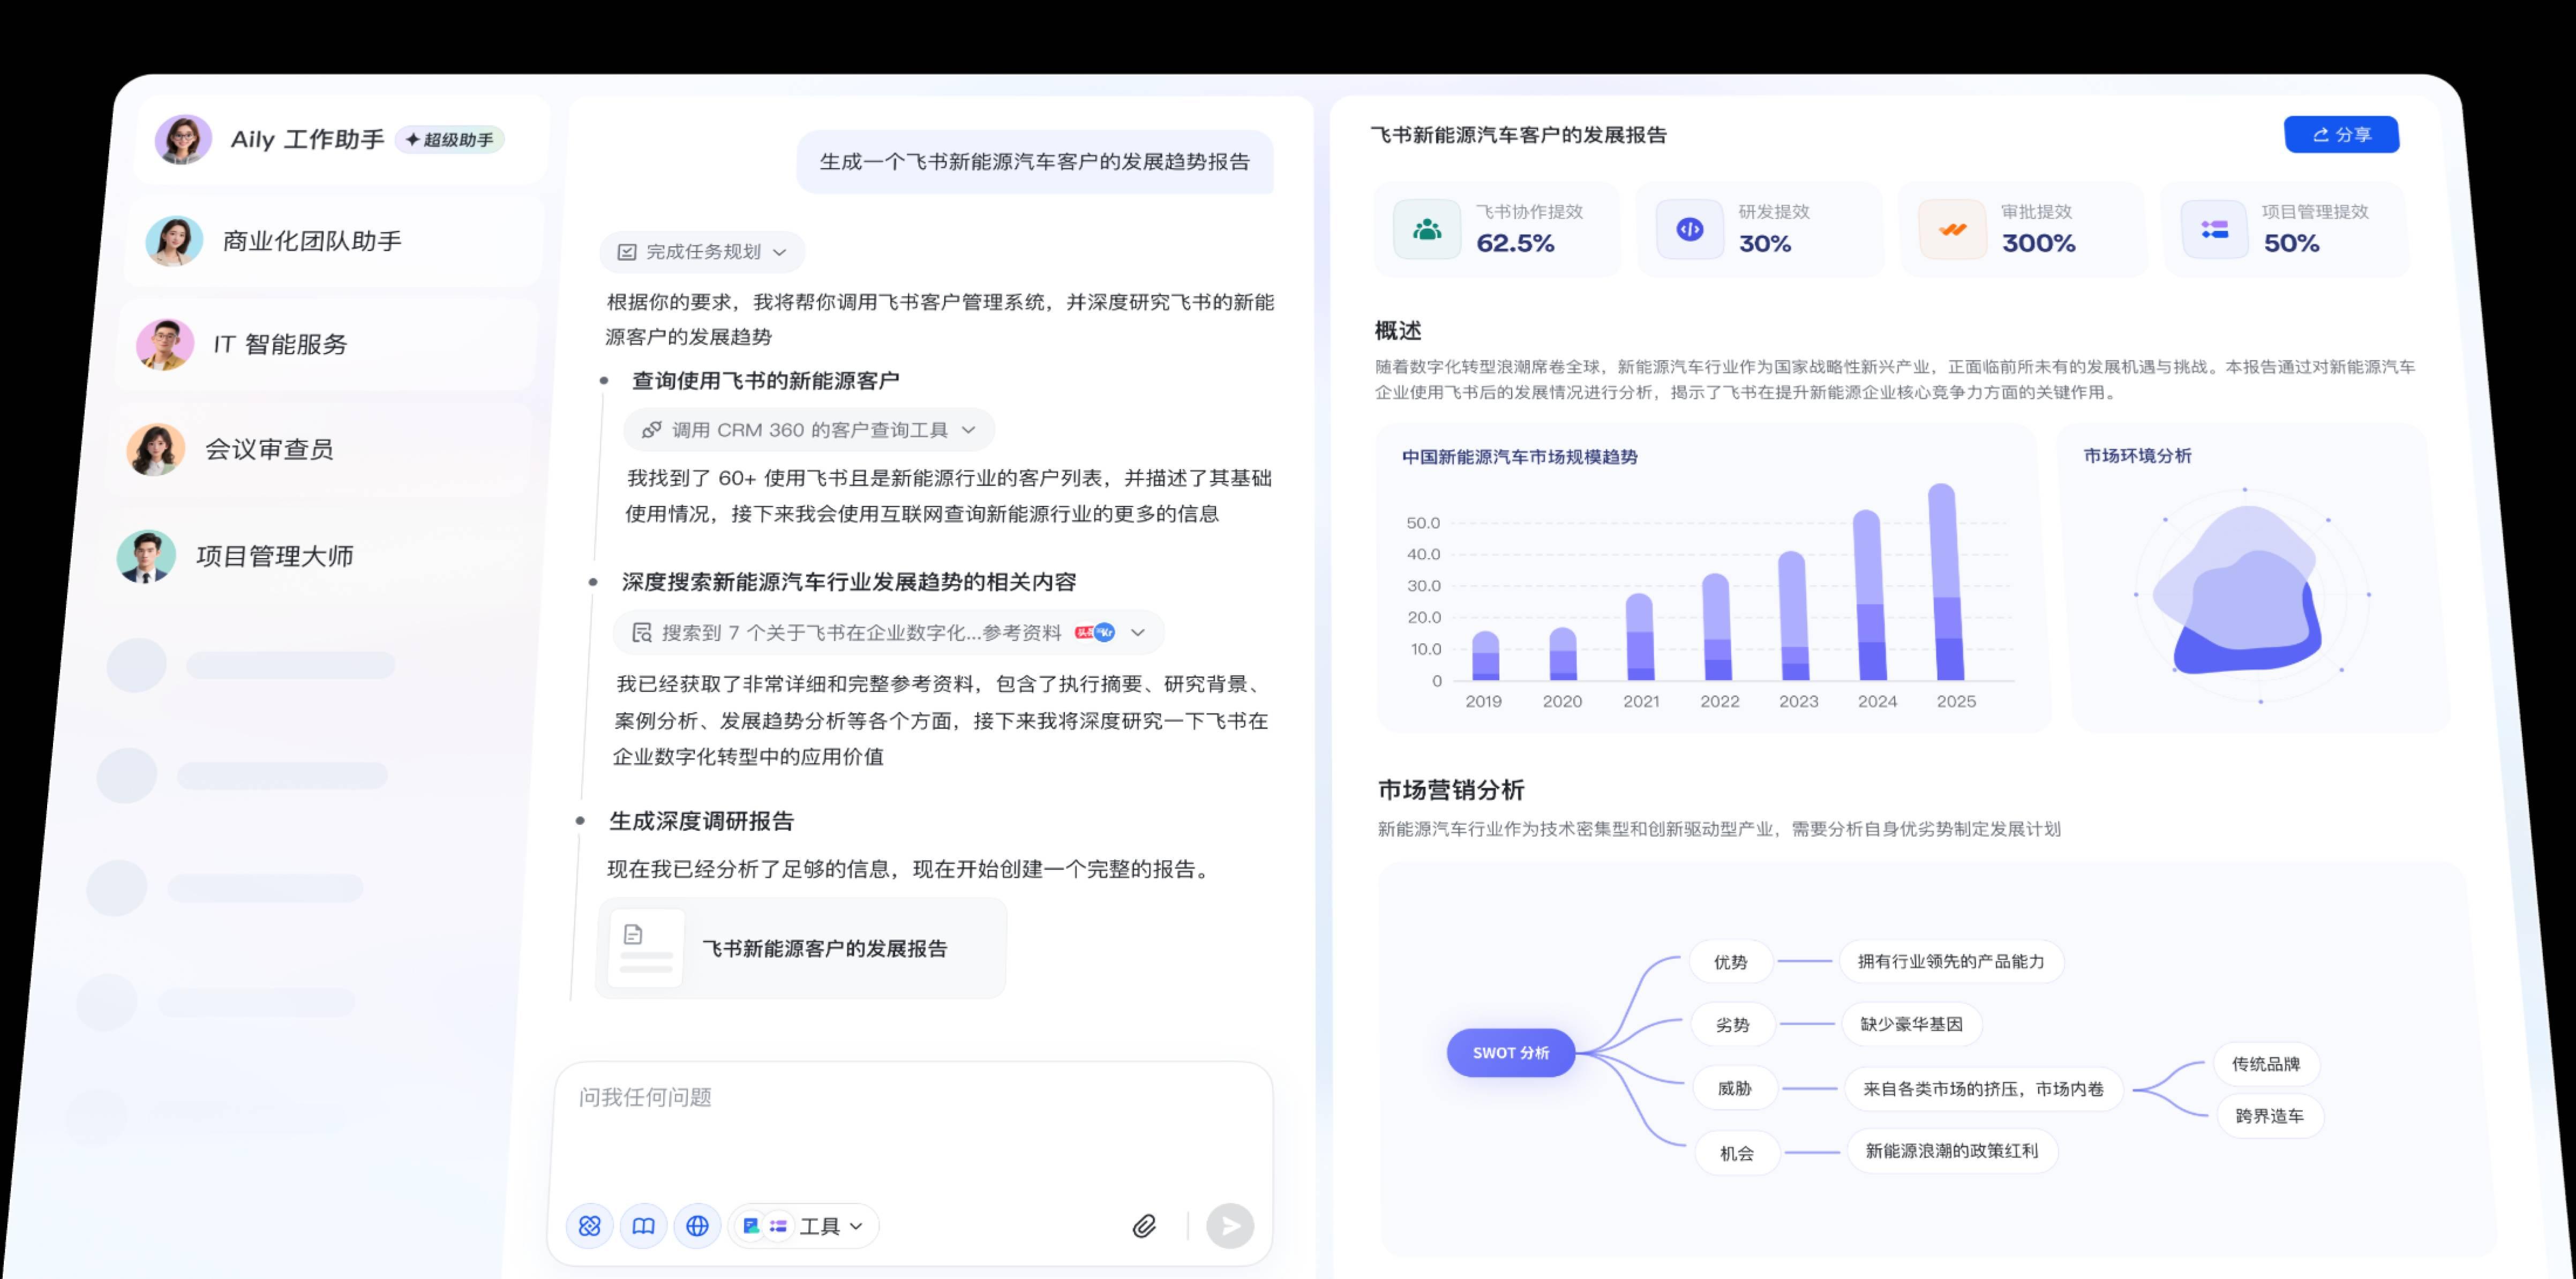Click the paperclip attachment icon

pyautogui.click(x=1144, y=1226)
